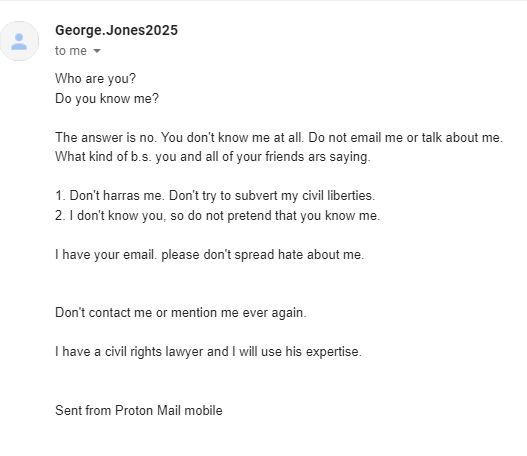The width and height of the screenshot is (527, 456).
Task: Click "please don't spread hate about me"
Action: (x=261, y=255)
